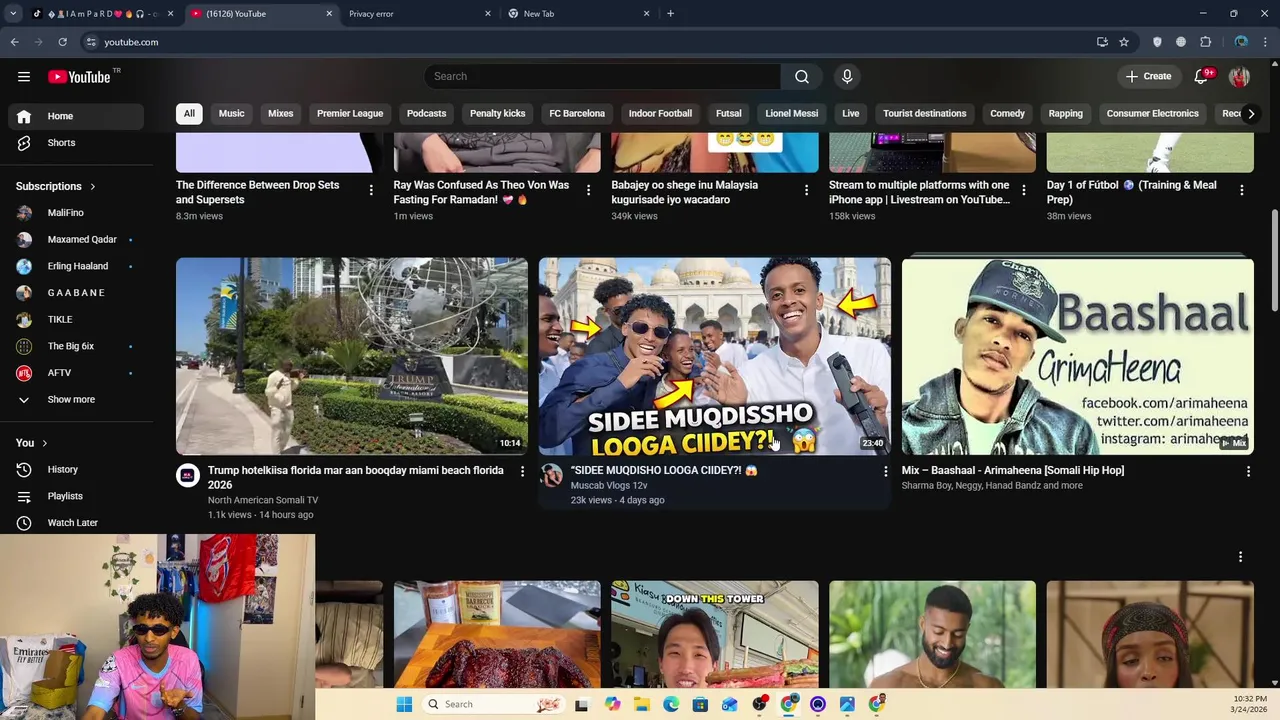Viewport: 1280px width, 720px height.
Task: Open Shorts shelf options menu
Action: (1240, 557)
